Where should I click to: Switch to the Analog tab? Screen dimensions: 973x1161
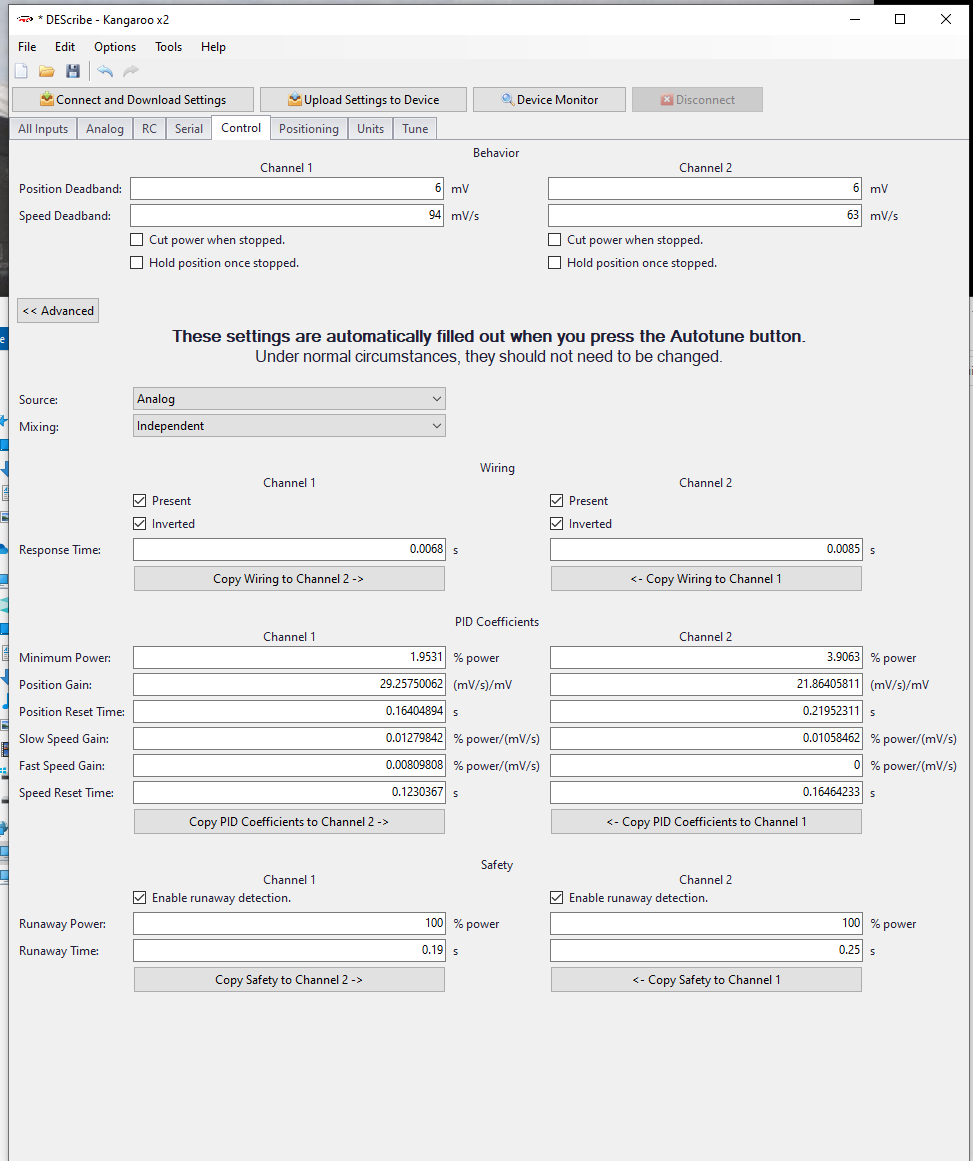click(105, 129)
